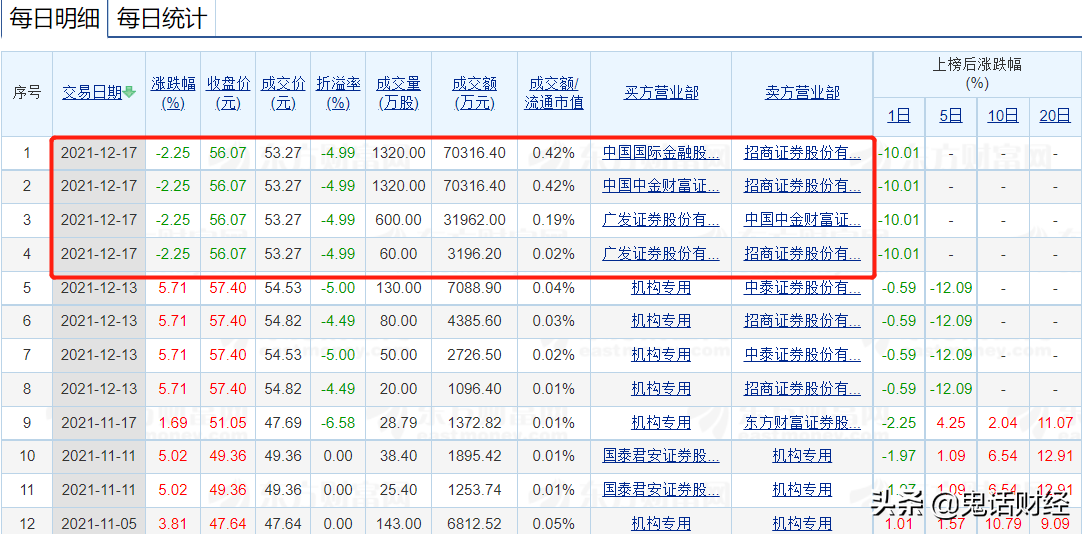The image size is (1086, 534).
Task: Select 成交额 value 4385.60
Action: click(x=474, y=321)
